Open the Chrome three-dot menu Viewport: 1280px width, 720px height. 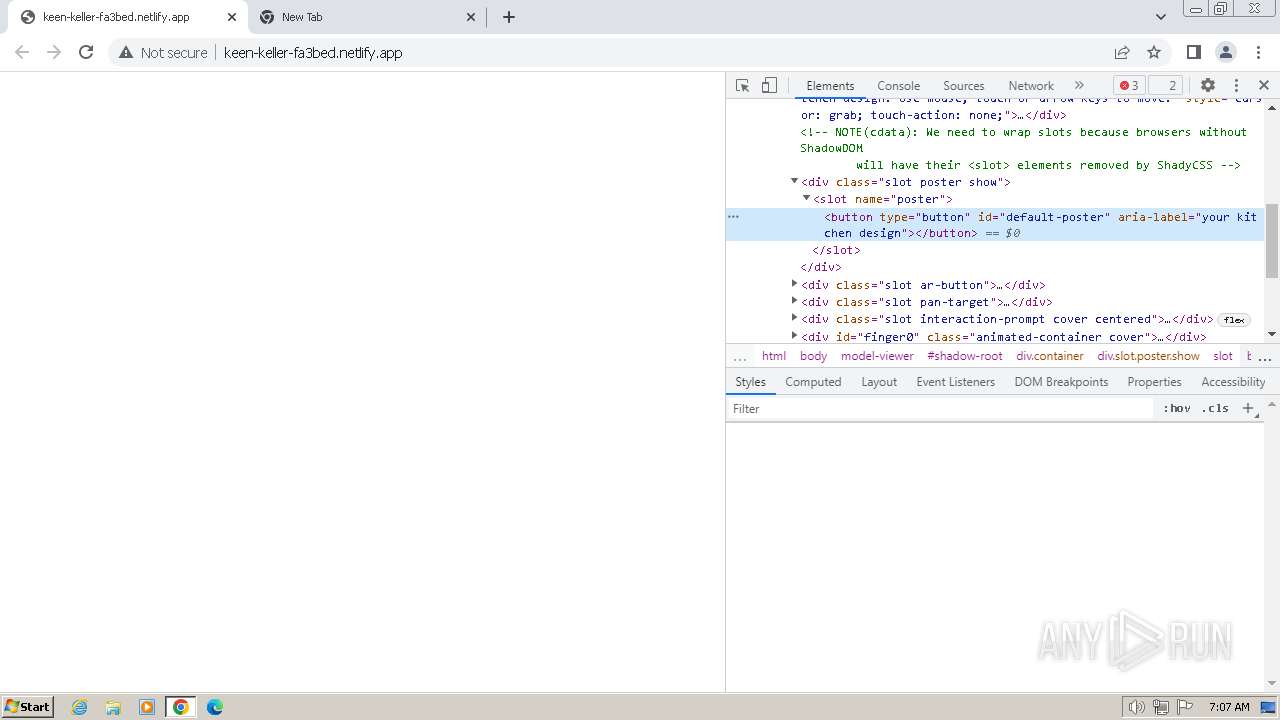coord(1258,52)
